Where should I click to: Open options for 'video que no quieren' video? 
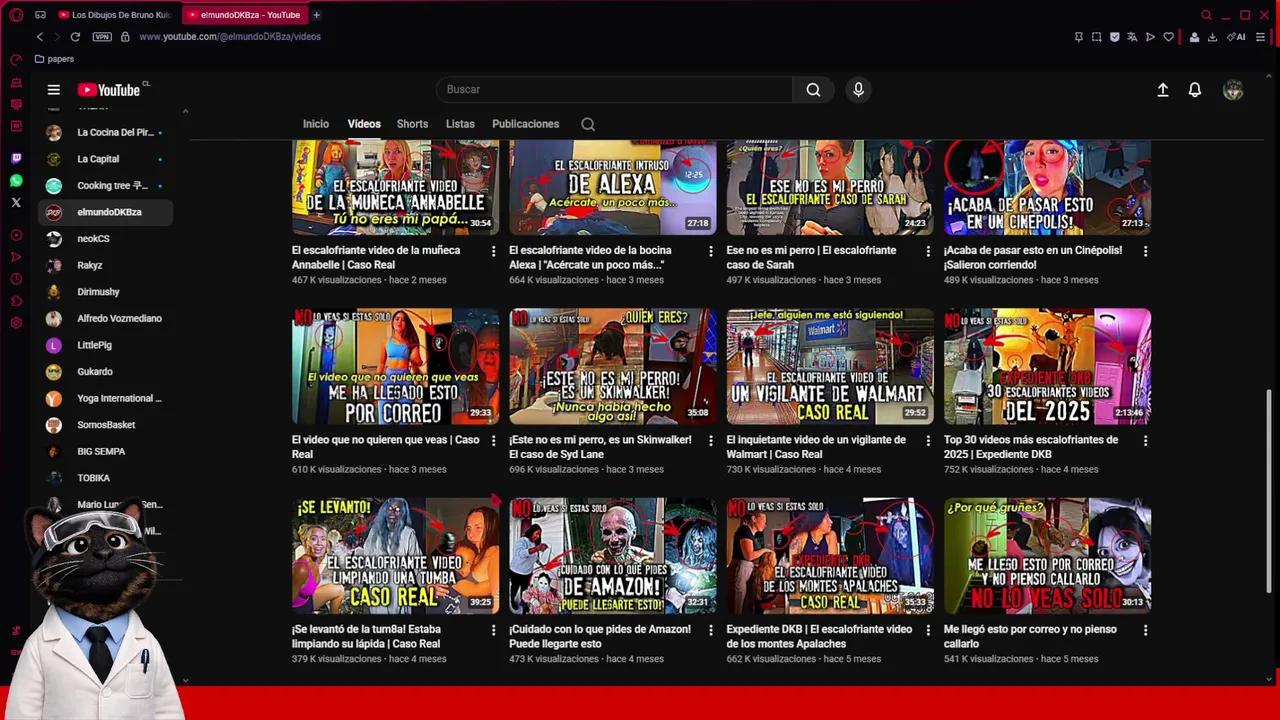click(x=493, y=441)
